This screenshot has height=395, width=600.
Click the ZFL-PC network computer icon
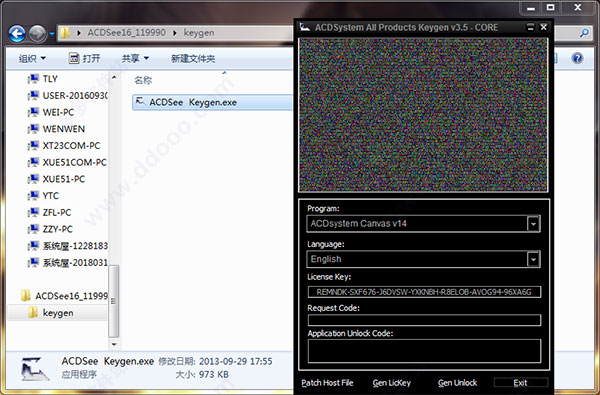[x=33, y=212]
